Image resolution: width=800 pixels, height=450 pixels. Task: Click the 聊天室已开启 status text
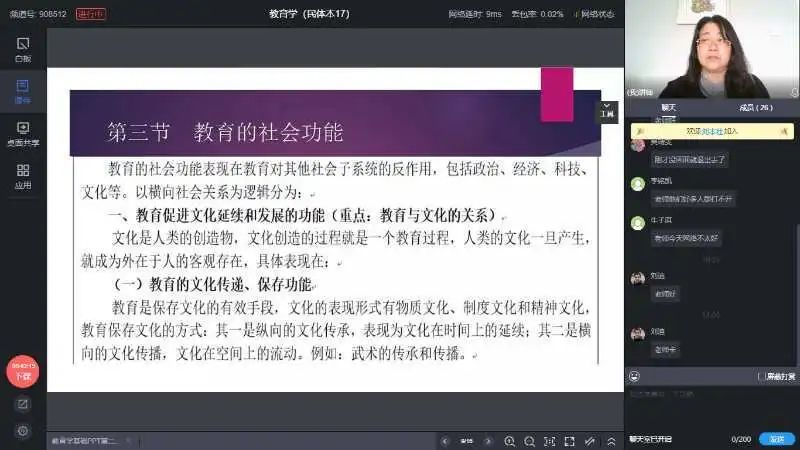tap(650, 439)
